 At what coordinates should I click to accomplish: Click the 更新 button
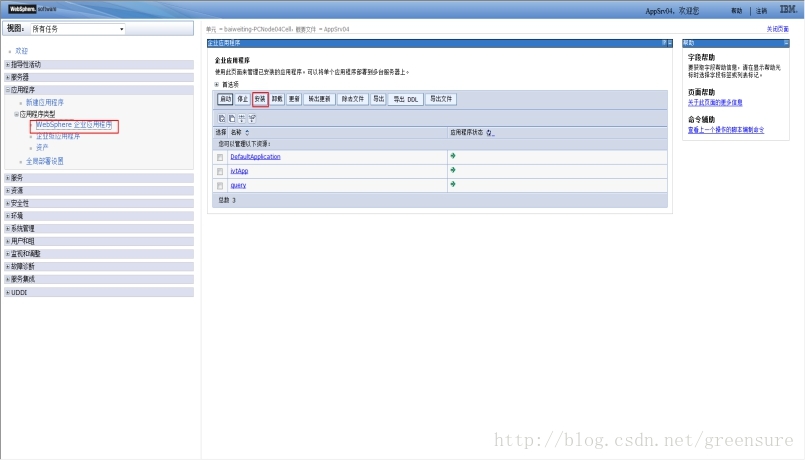coord(294,99)
